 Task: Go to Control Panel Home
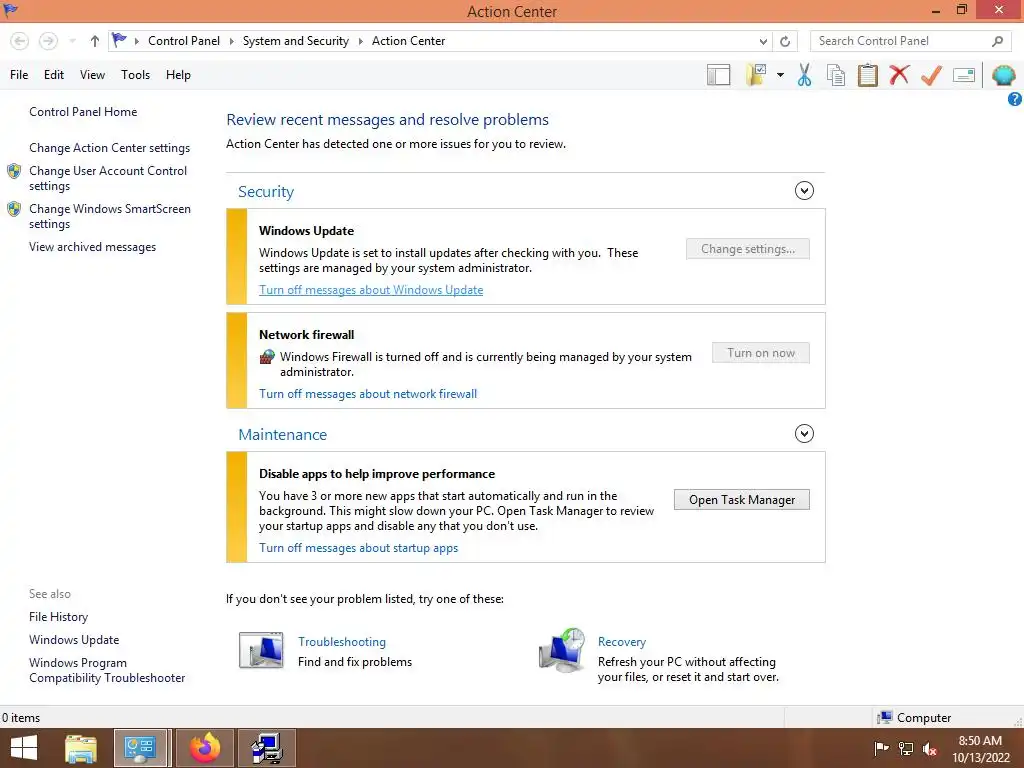[x=83, y=112]
